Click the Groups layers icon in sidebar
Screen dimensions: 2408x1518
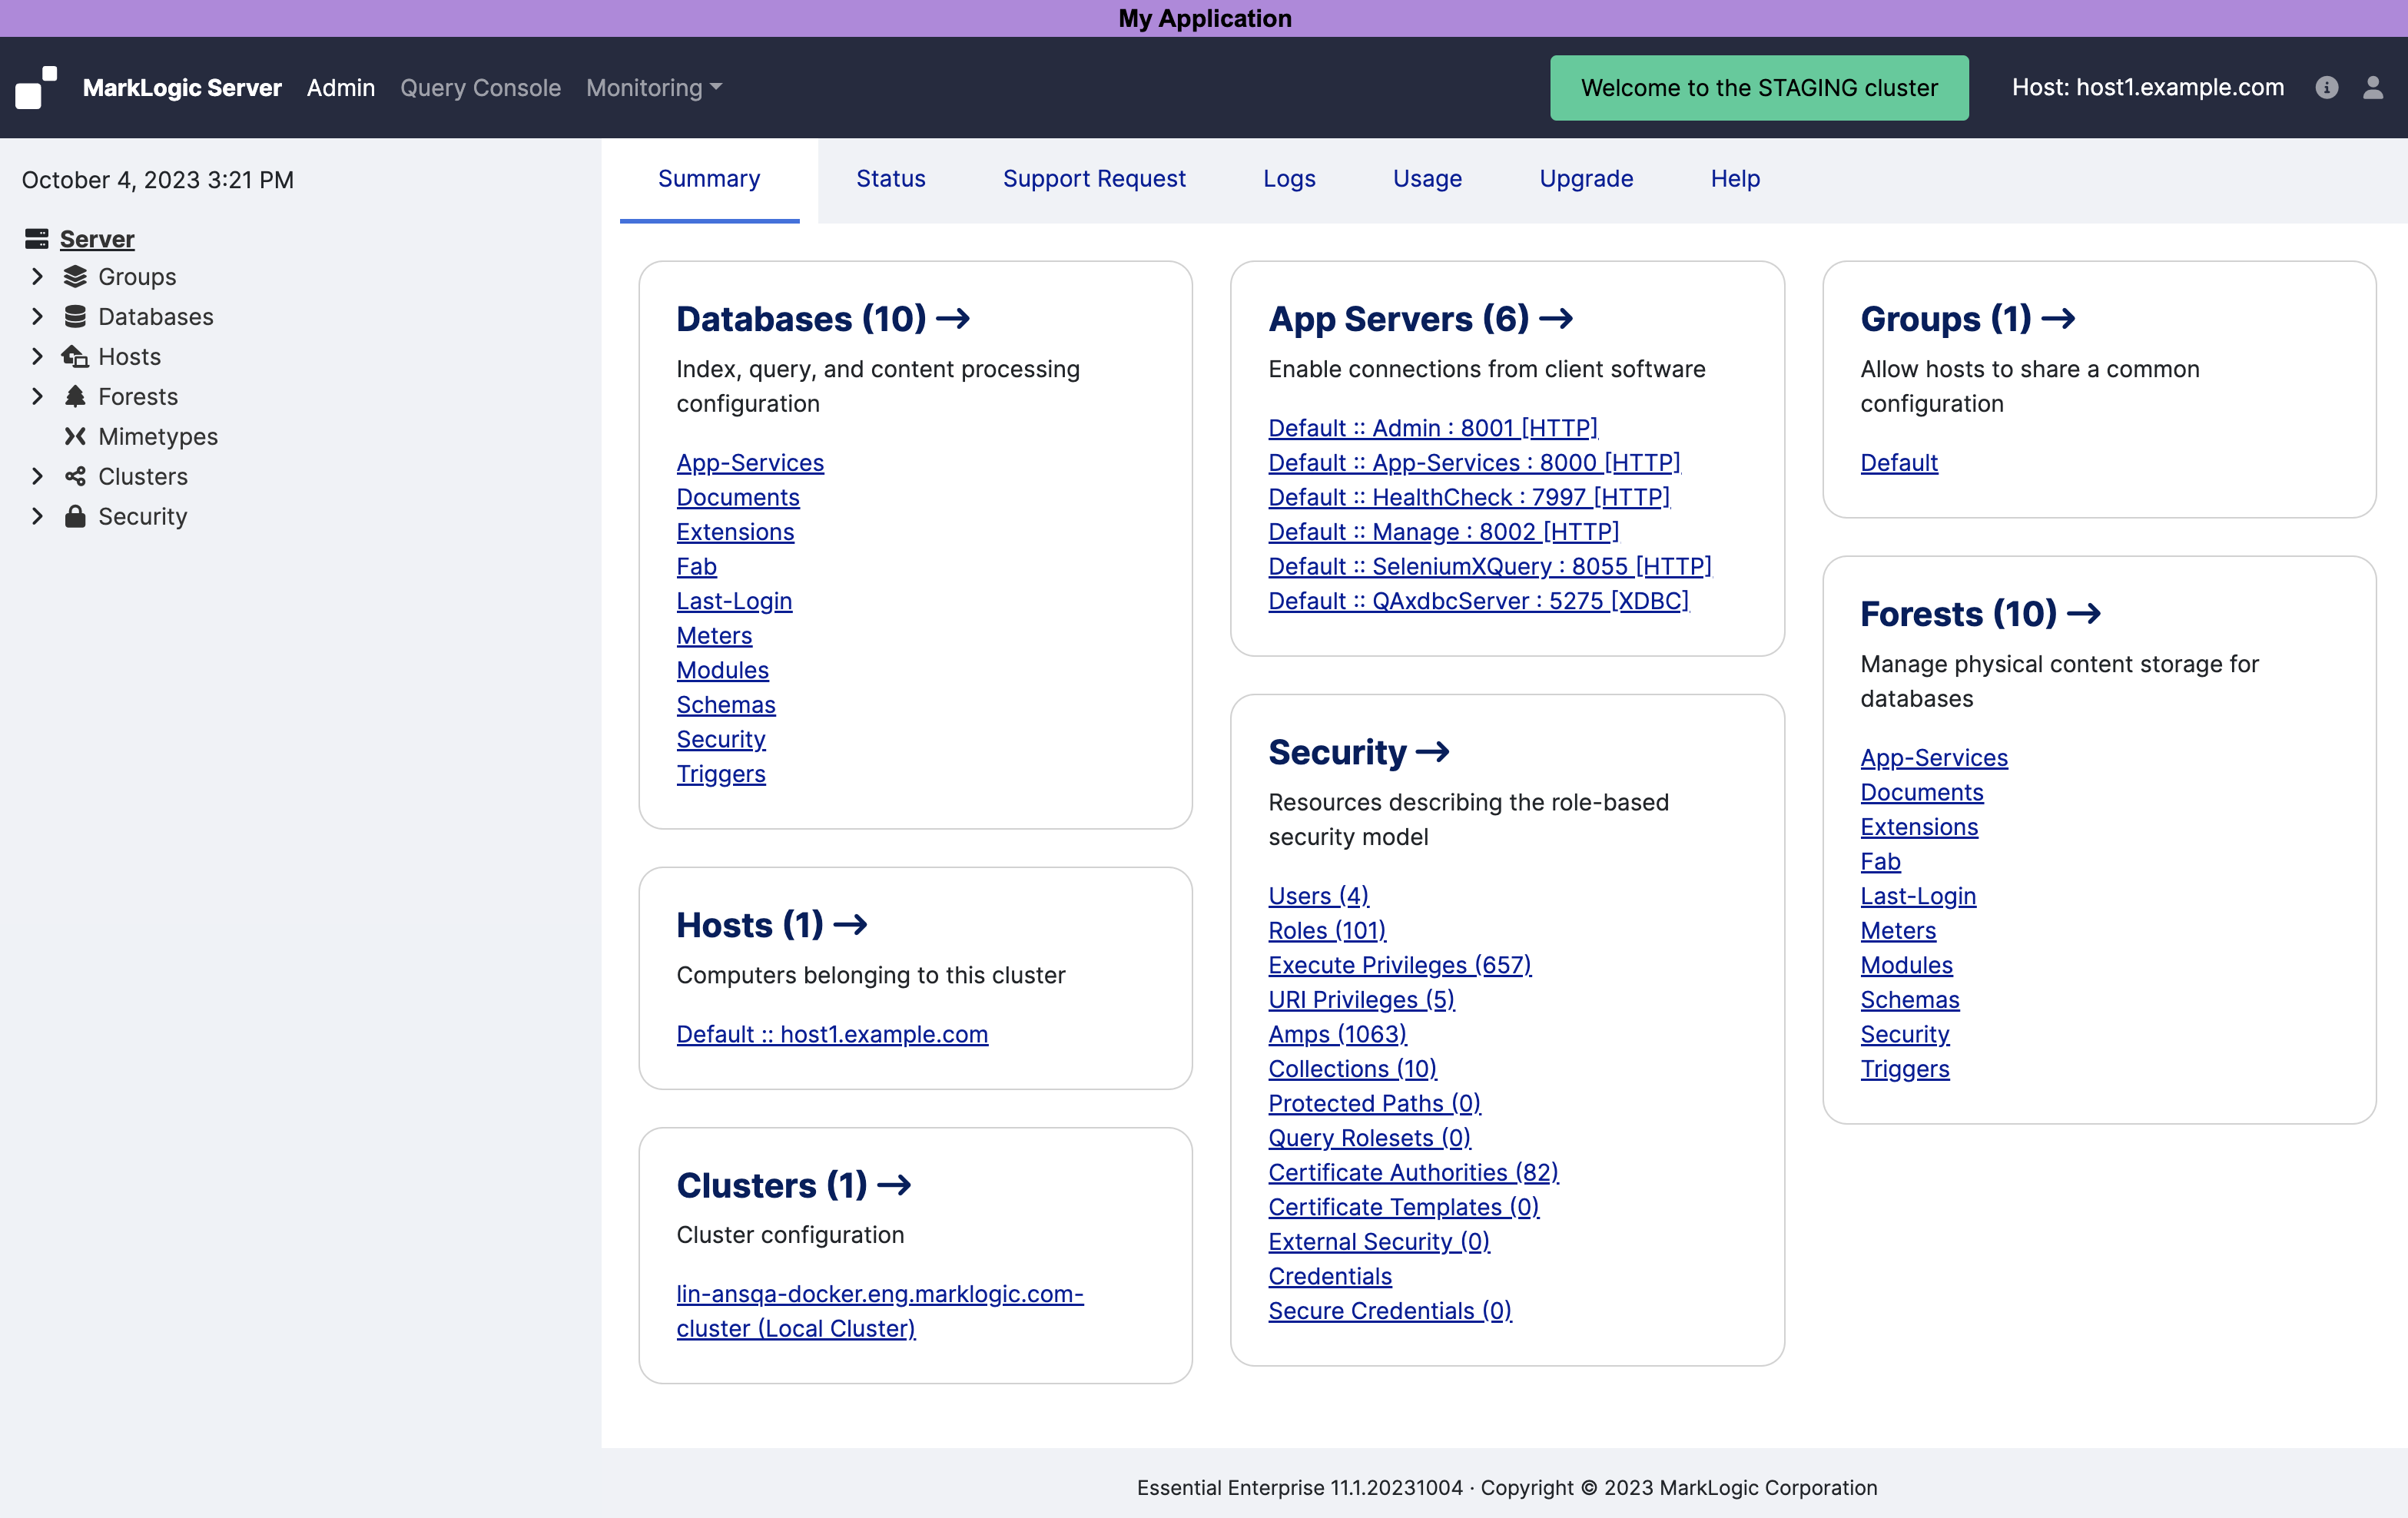click(75, 277)
